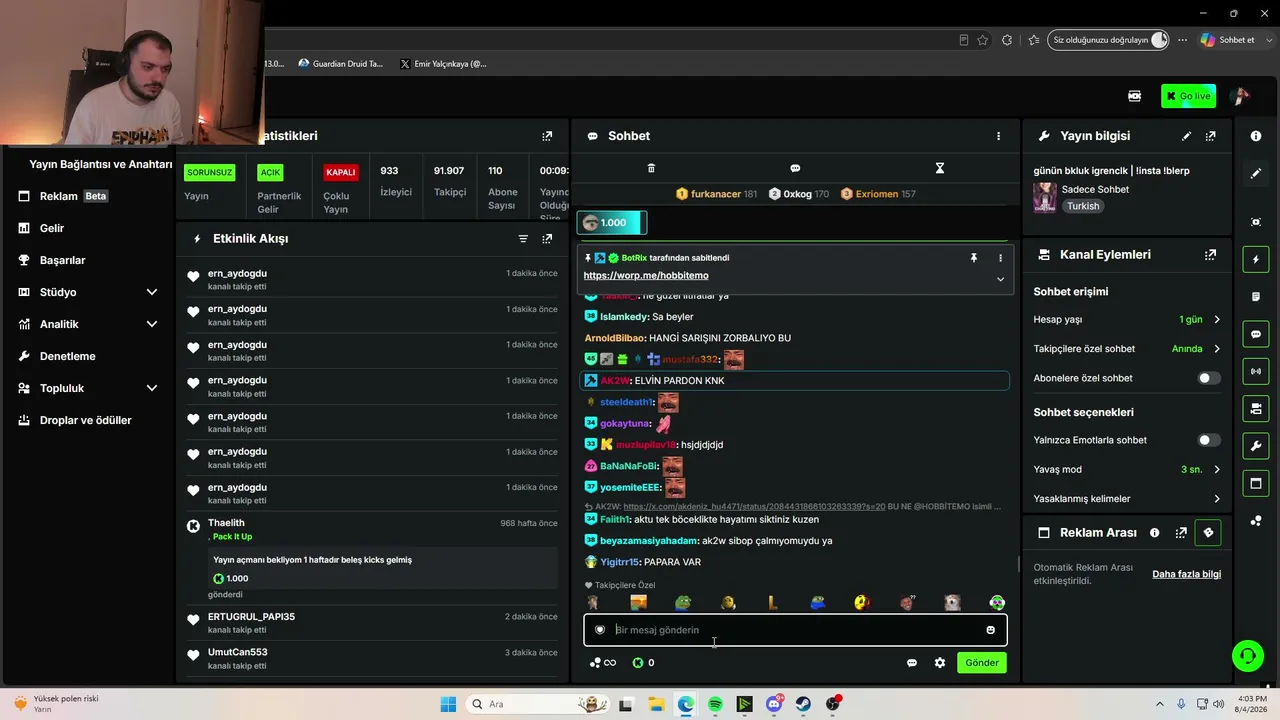1280x720 pixels.
Task: Click the broadcast signal icon in right sidebar
Action: [x=1256, y=371]
